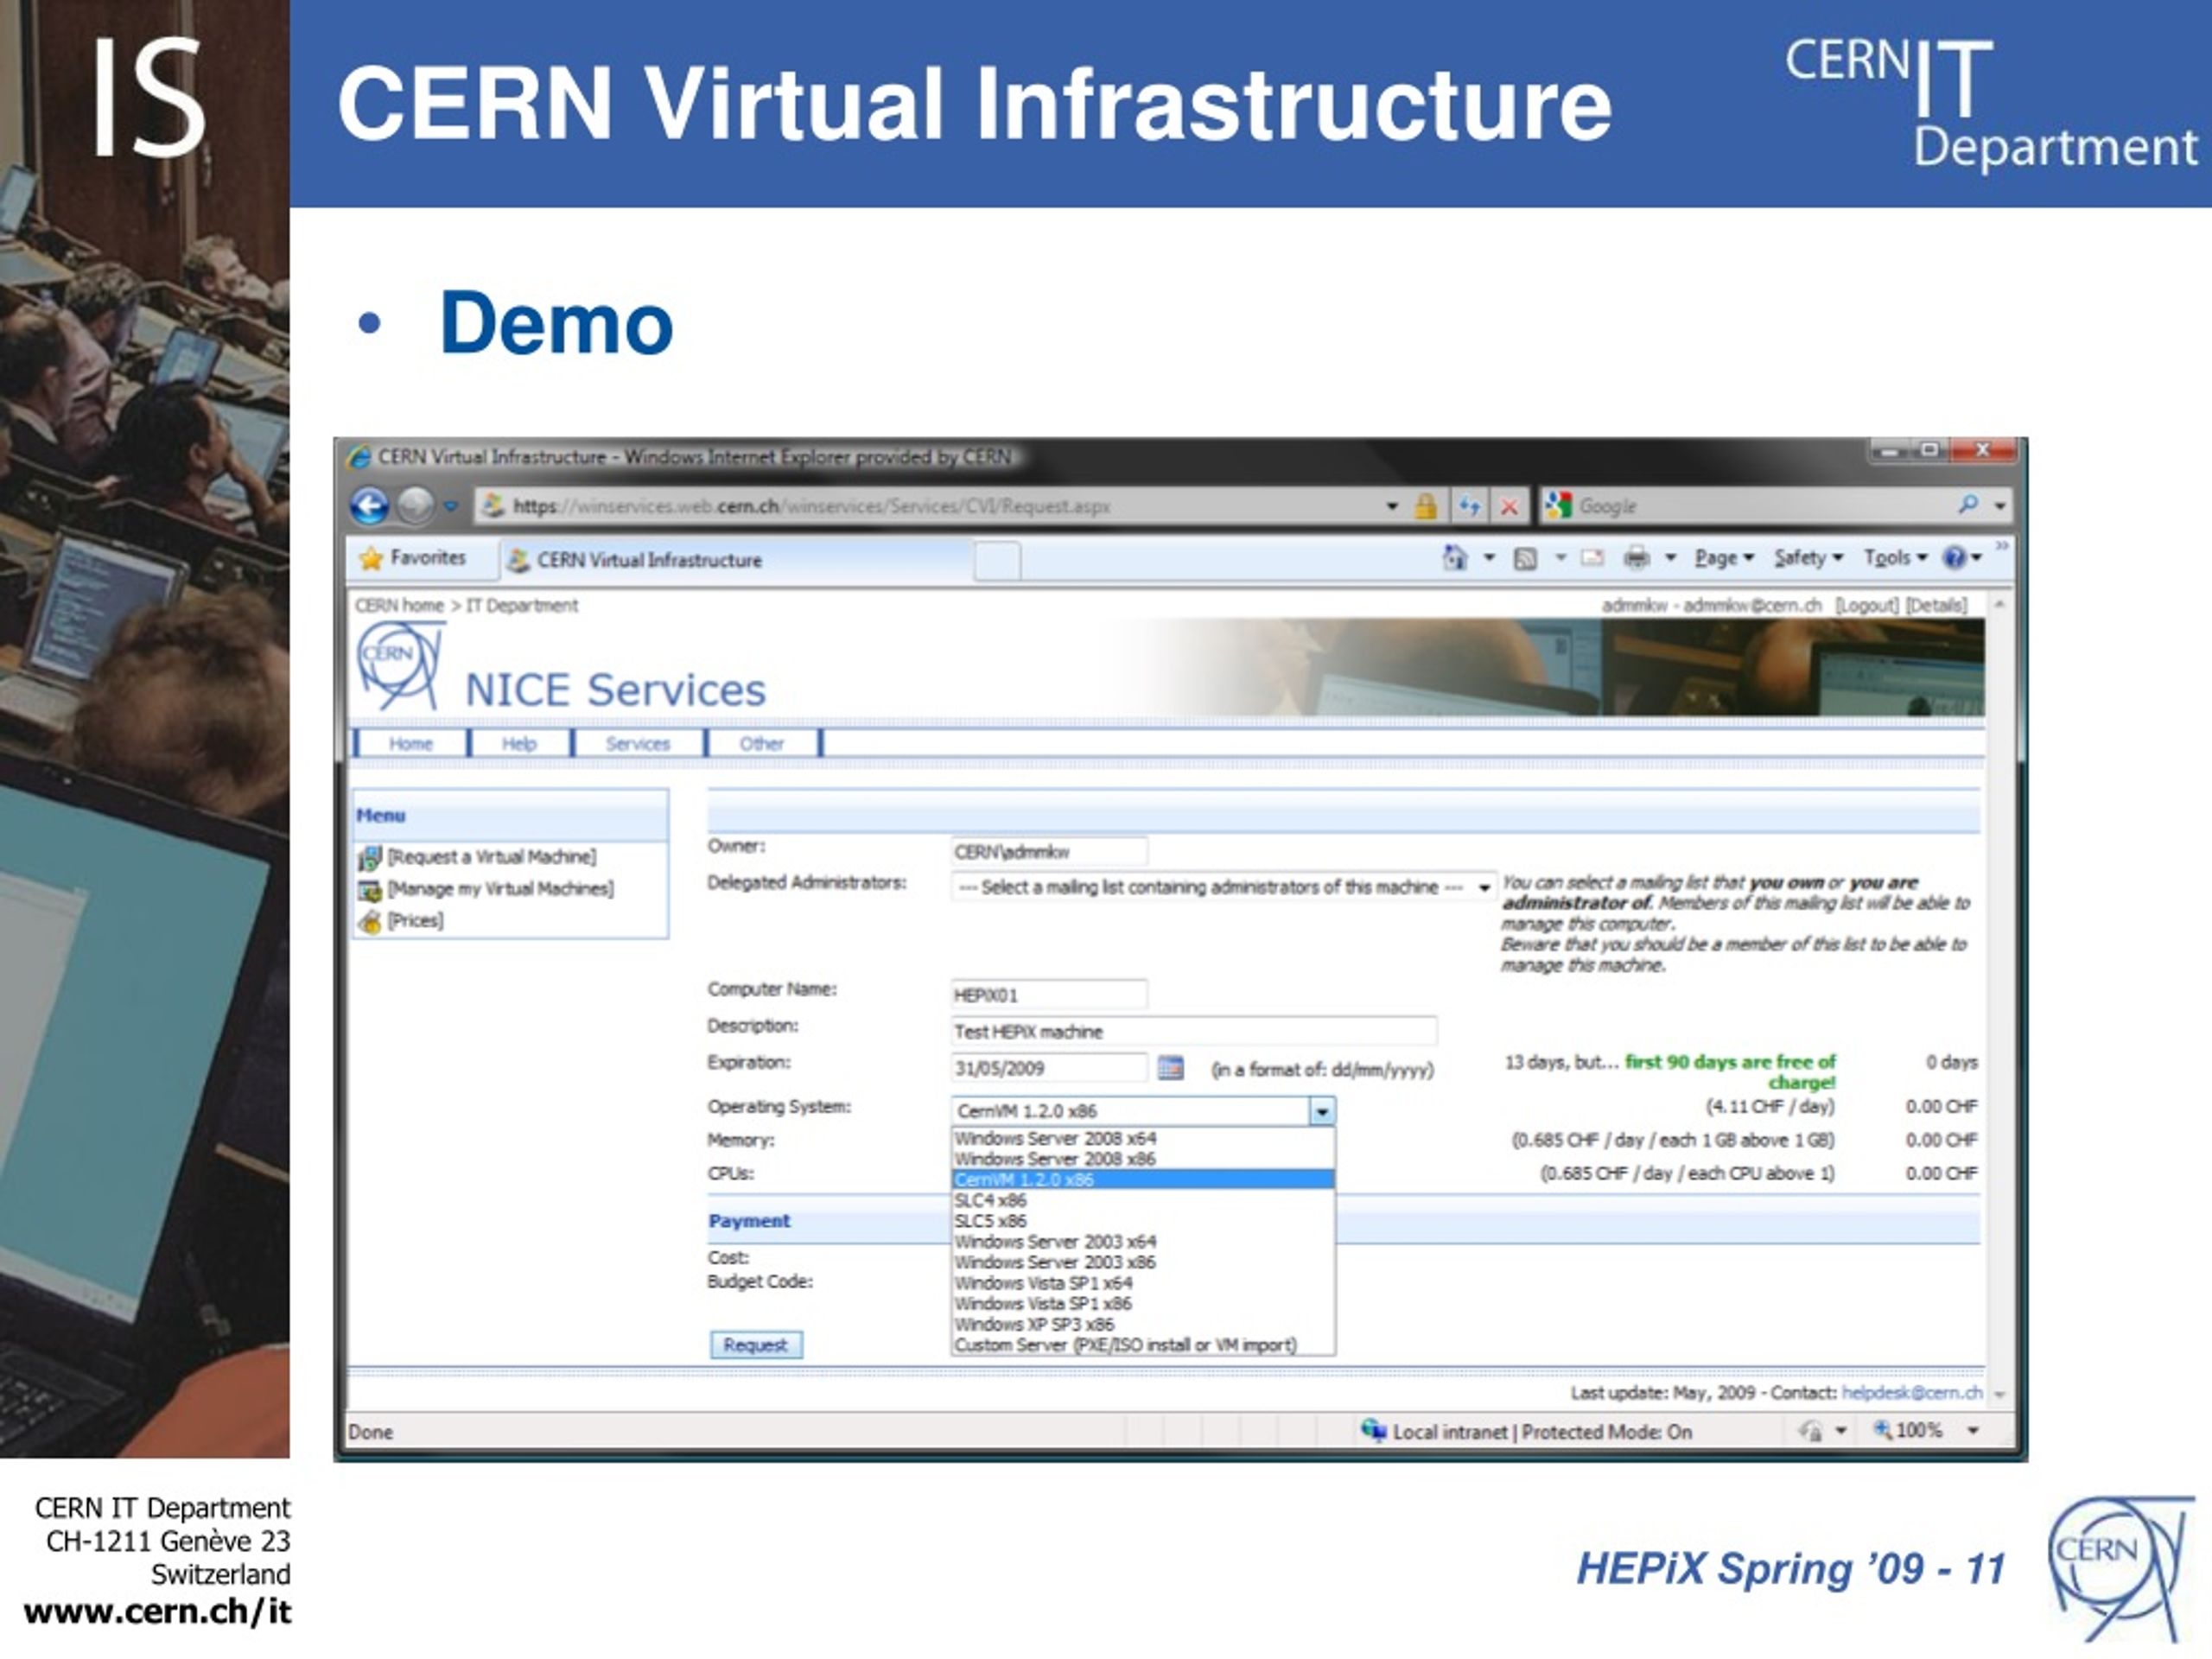Click the Computer Name field

[x=1049, y=995]
